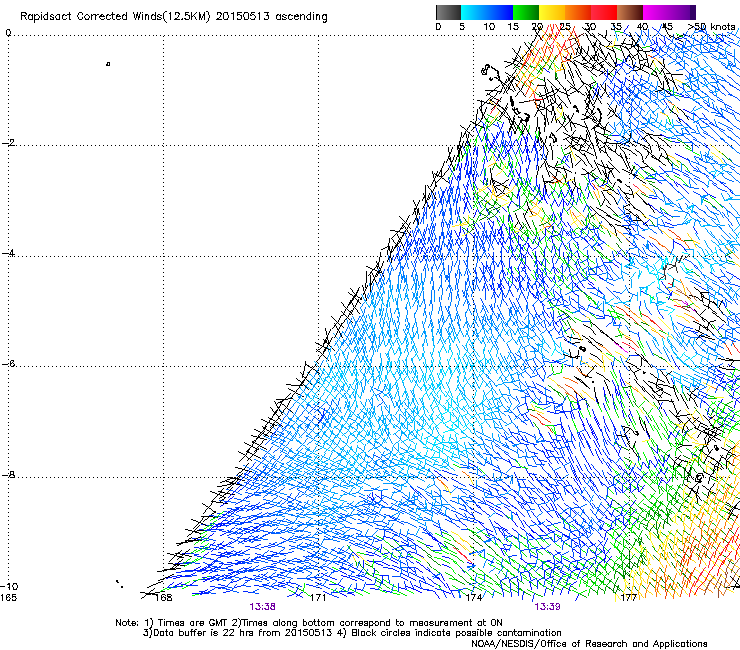Click the longitude label '171'
This screenshot has height=650, width=740.
pyautogui.click(x=318, y=598)
